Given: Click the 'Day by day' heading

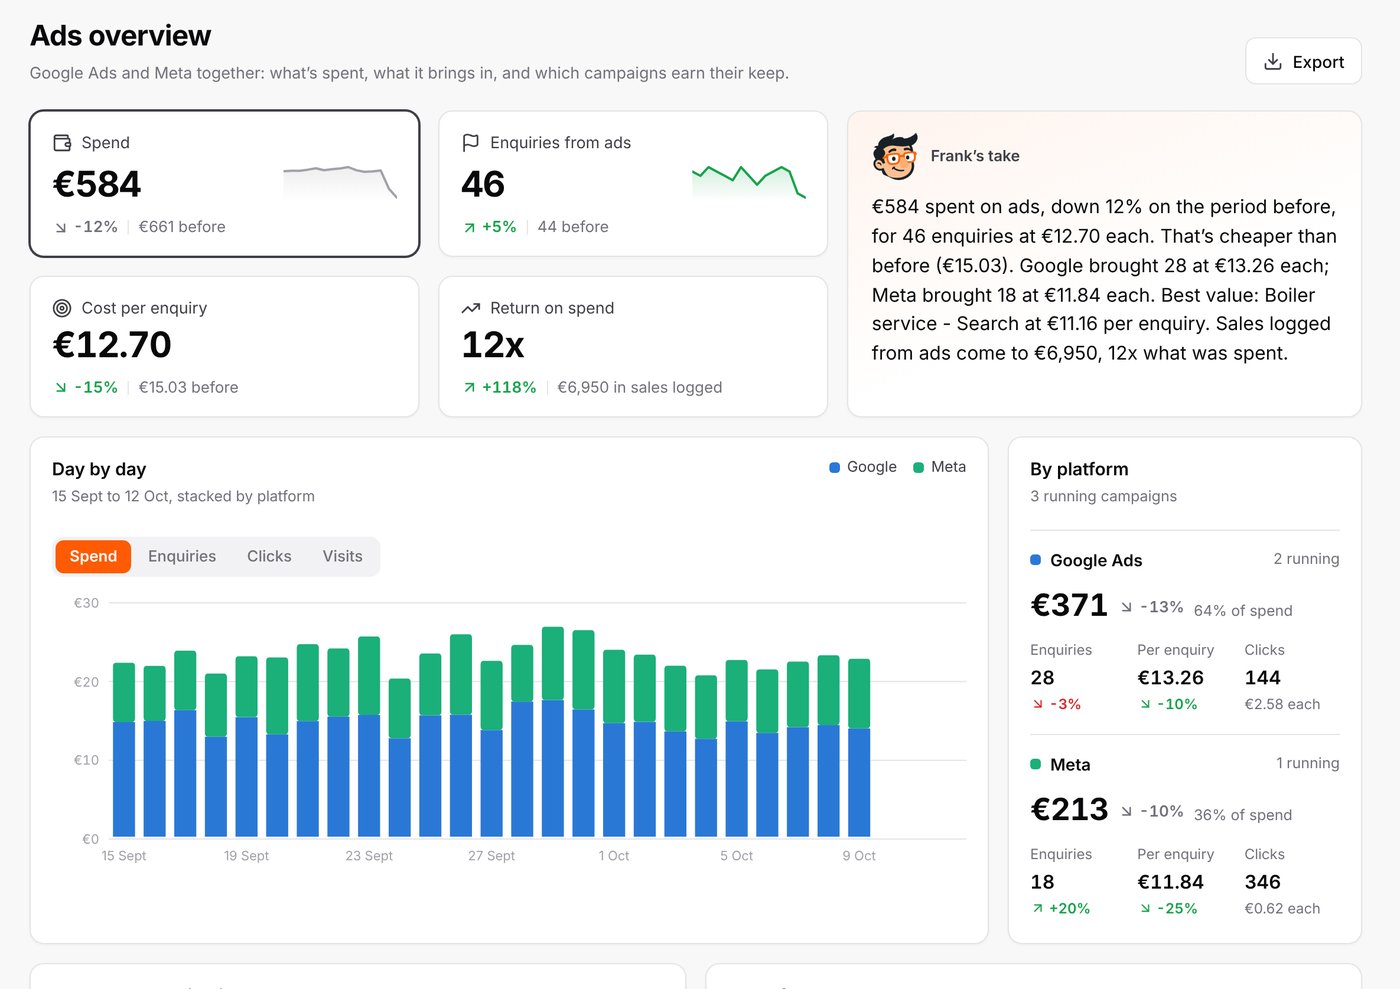Looking at the screenshot, I should click(x=99, y=469).
